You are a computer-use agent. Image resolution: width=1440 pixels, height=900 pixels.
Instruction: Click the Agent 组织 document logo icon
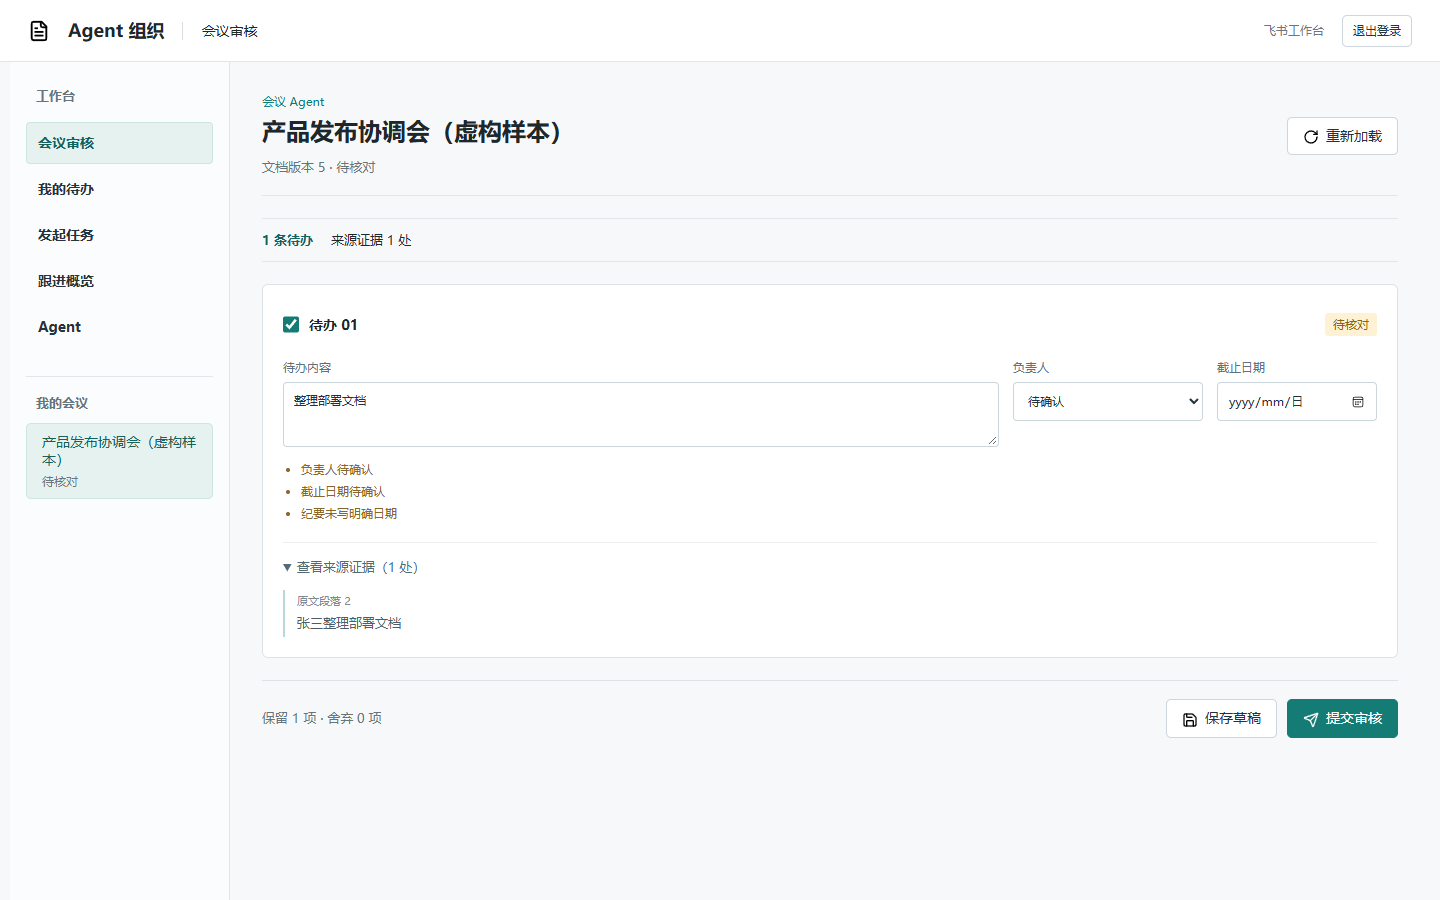39,31
